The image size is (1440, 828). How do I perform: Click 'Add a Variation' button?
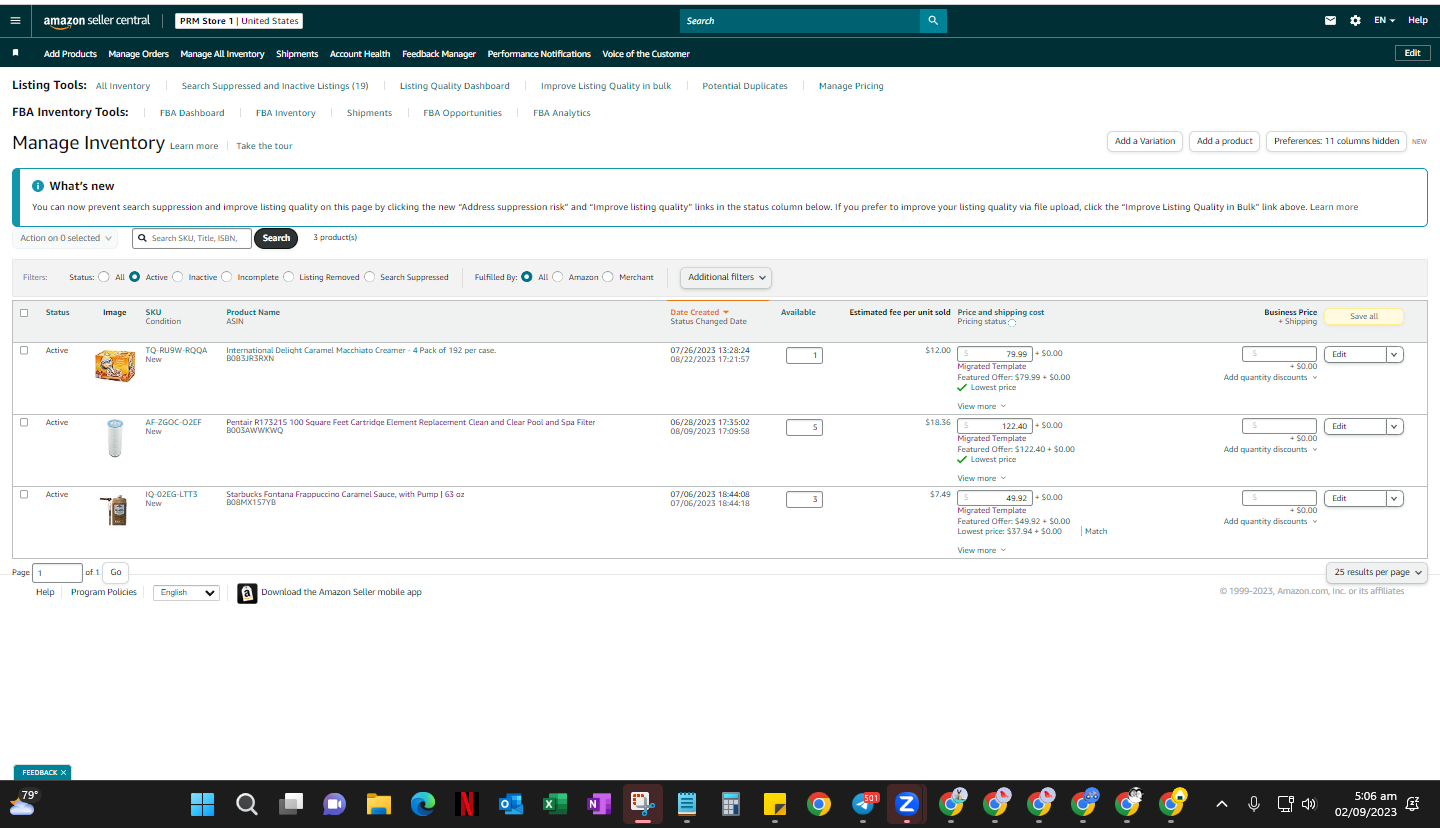coord(1145,141)
